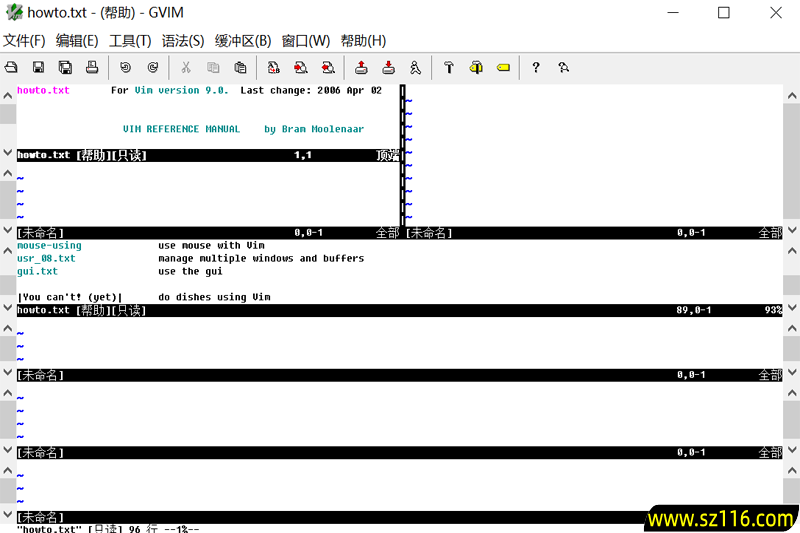Viewport: 800px width, 533px height.
Task: Click 'use the gui' text
Action: 190,271
